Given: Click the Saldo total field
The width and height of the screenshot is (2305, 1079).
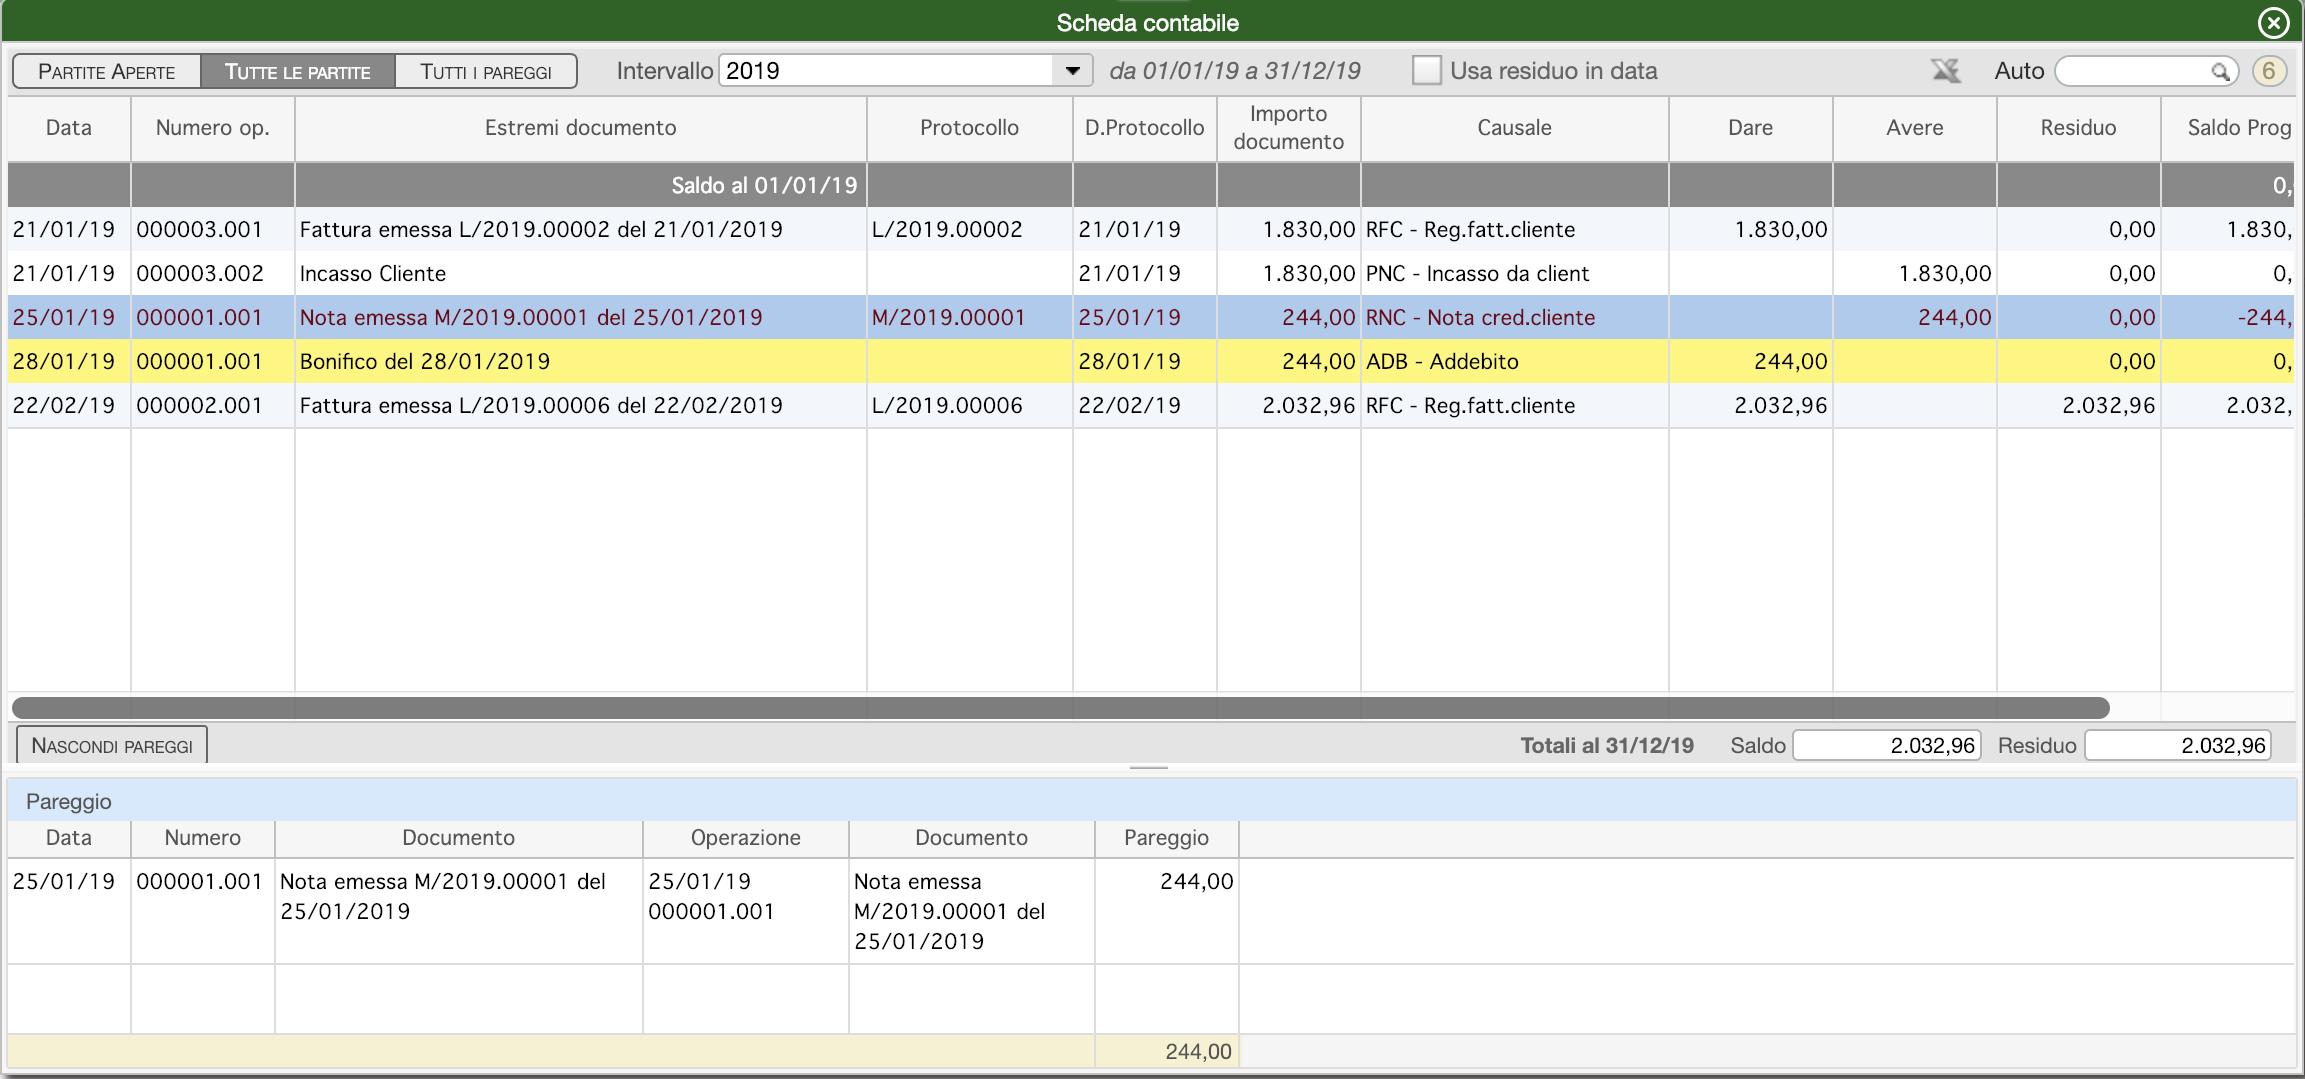Looking at the screenshot, I should (1886, 745).
